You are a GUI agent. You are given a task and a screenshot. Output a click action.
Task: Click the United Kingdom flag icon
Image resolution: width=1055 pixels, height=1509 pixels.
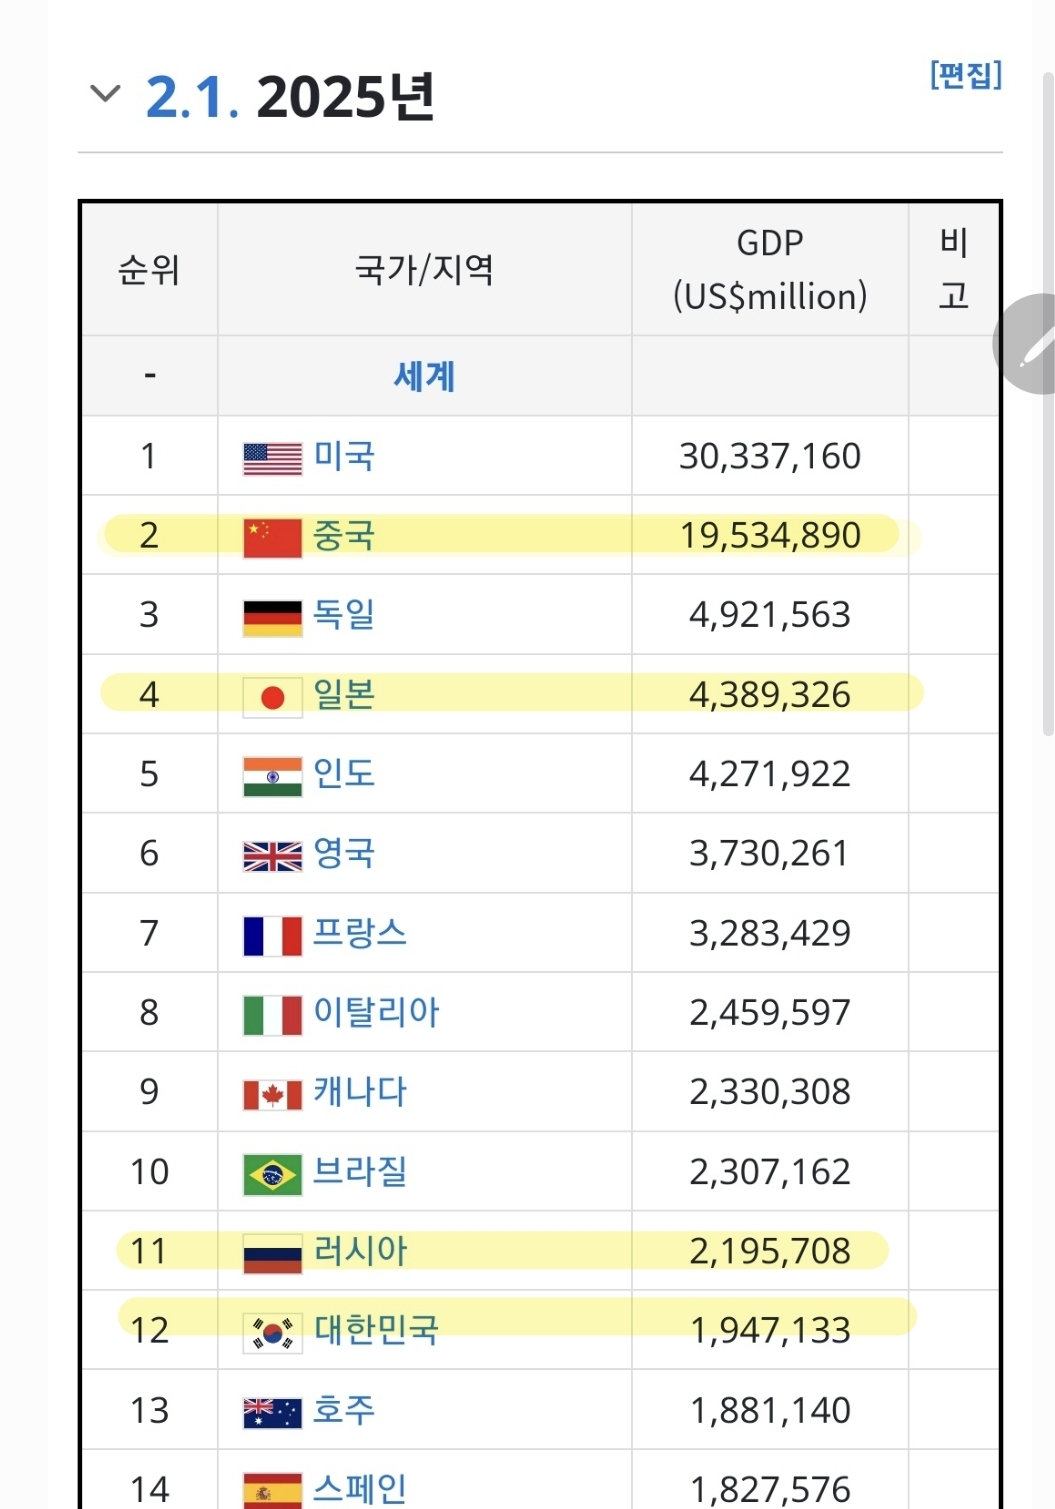click(272, 856)
